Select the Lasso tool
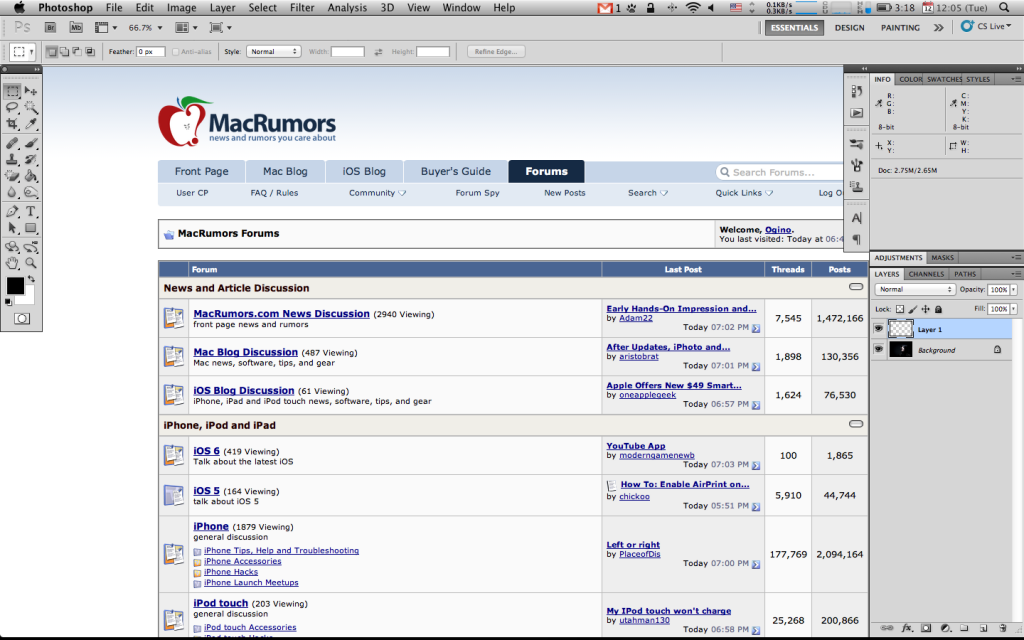Screen dimensions: 1024x640 [12, 107]
